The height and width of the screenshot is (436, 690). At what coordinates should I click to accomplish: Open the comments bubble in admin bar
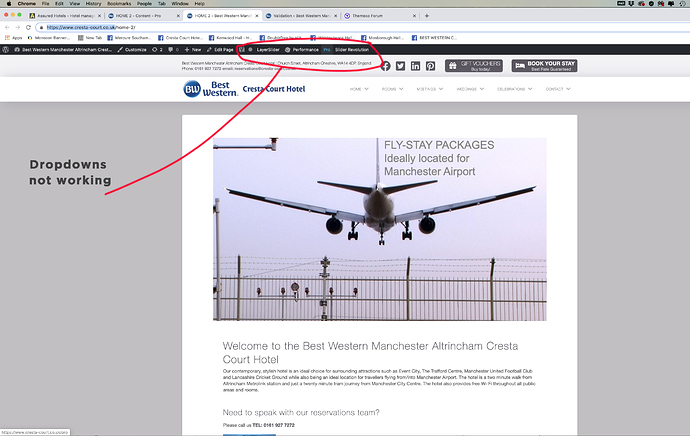[x=173, y=50]
